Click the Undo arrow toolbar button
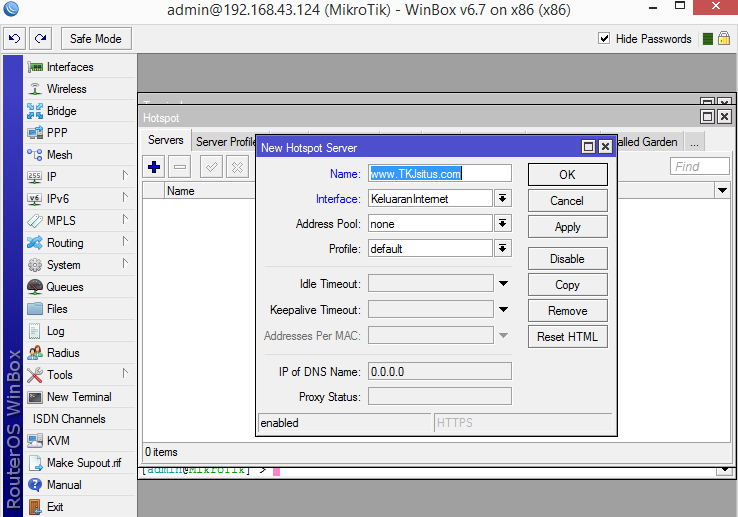 (x=15, y=39)
